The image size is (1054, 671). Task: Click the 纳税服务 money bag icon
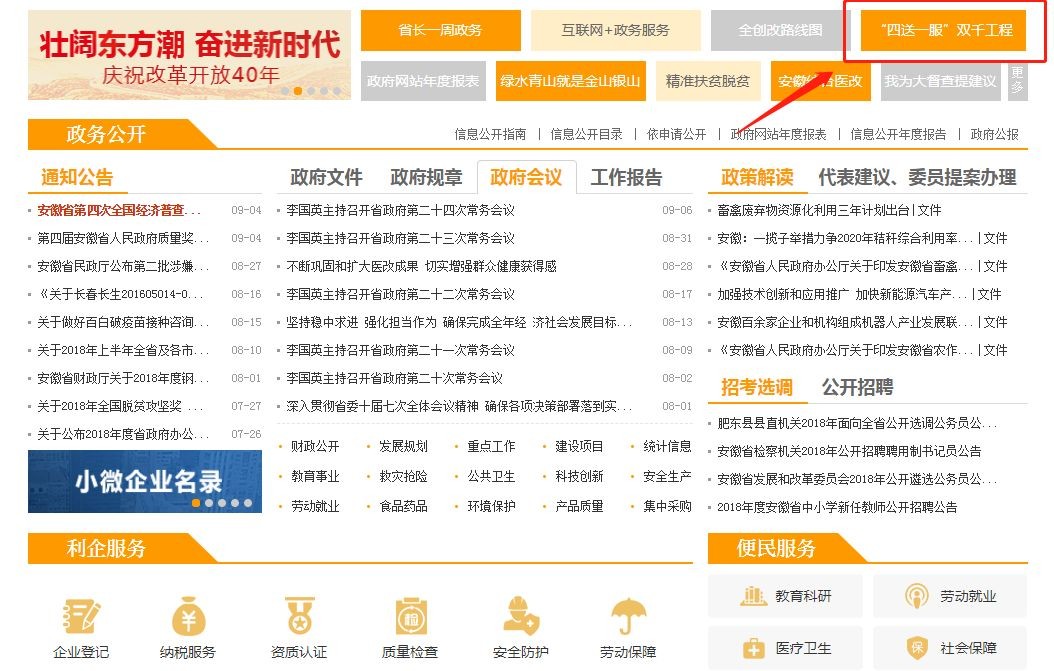(188, 617)
